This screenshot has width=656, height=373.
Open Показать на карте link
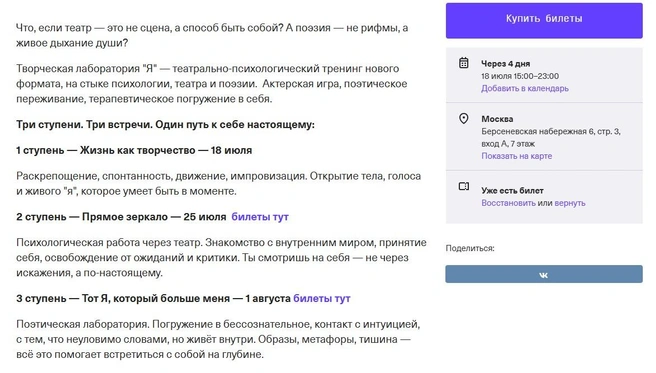[516, 156]
